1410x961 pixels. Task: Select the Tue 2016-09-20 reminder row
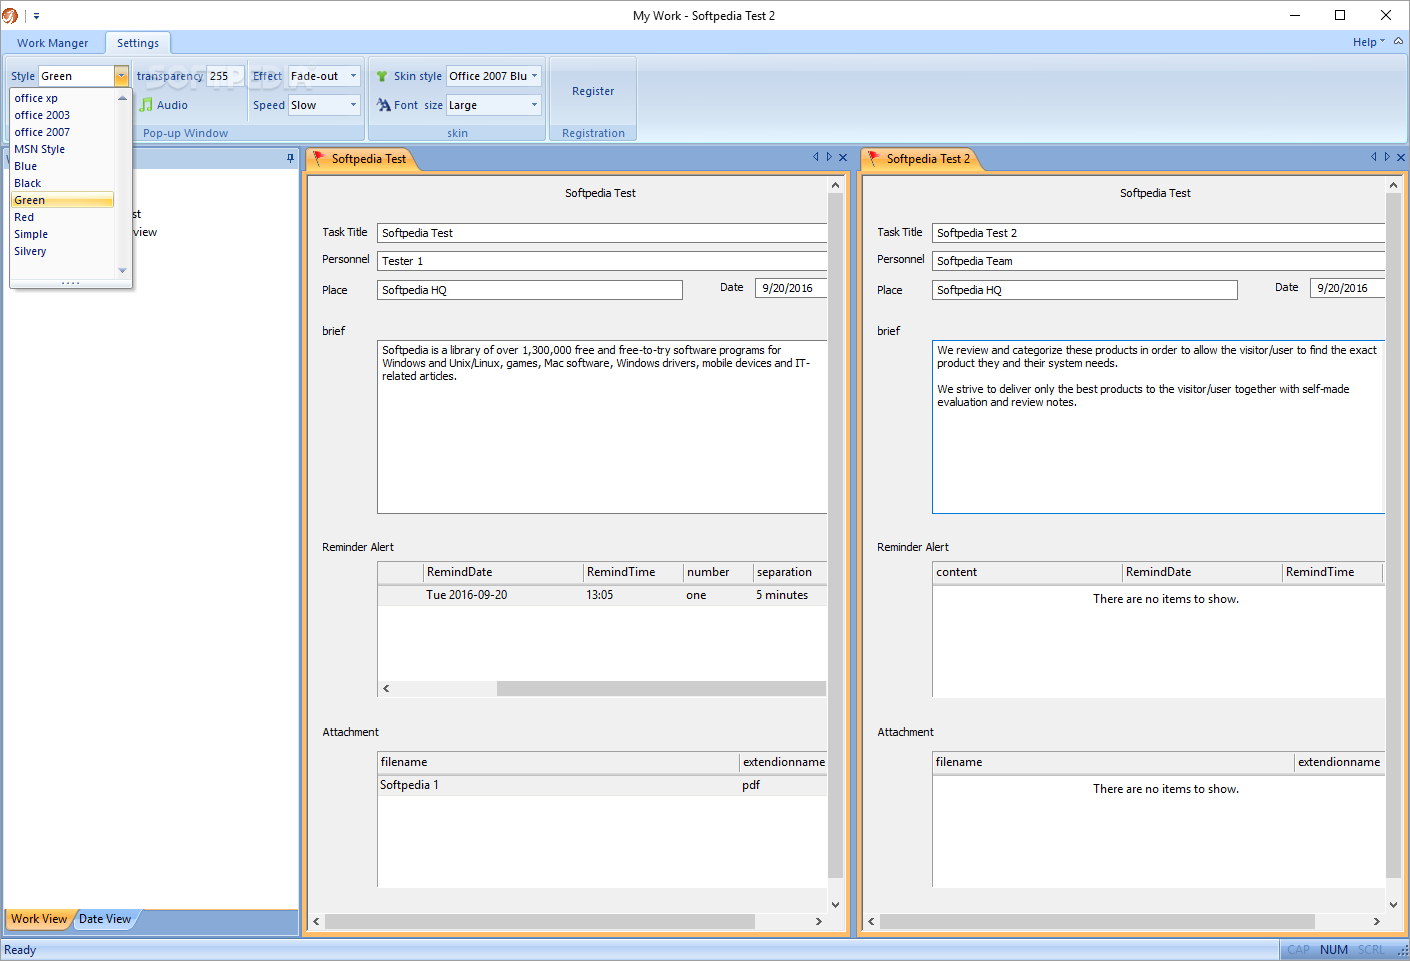pyautogui.click(x=602, y=595)
